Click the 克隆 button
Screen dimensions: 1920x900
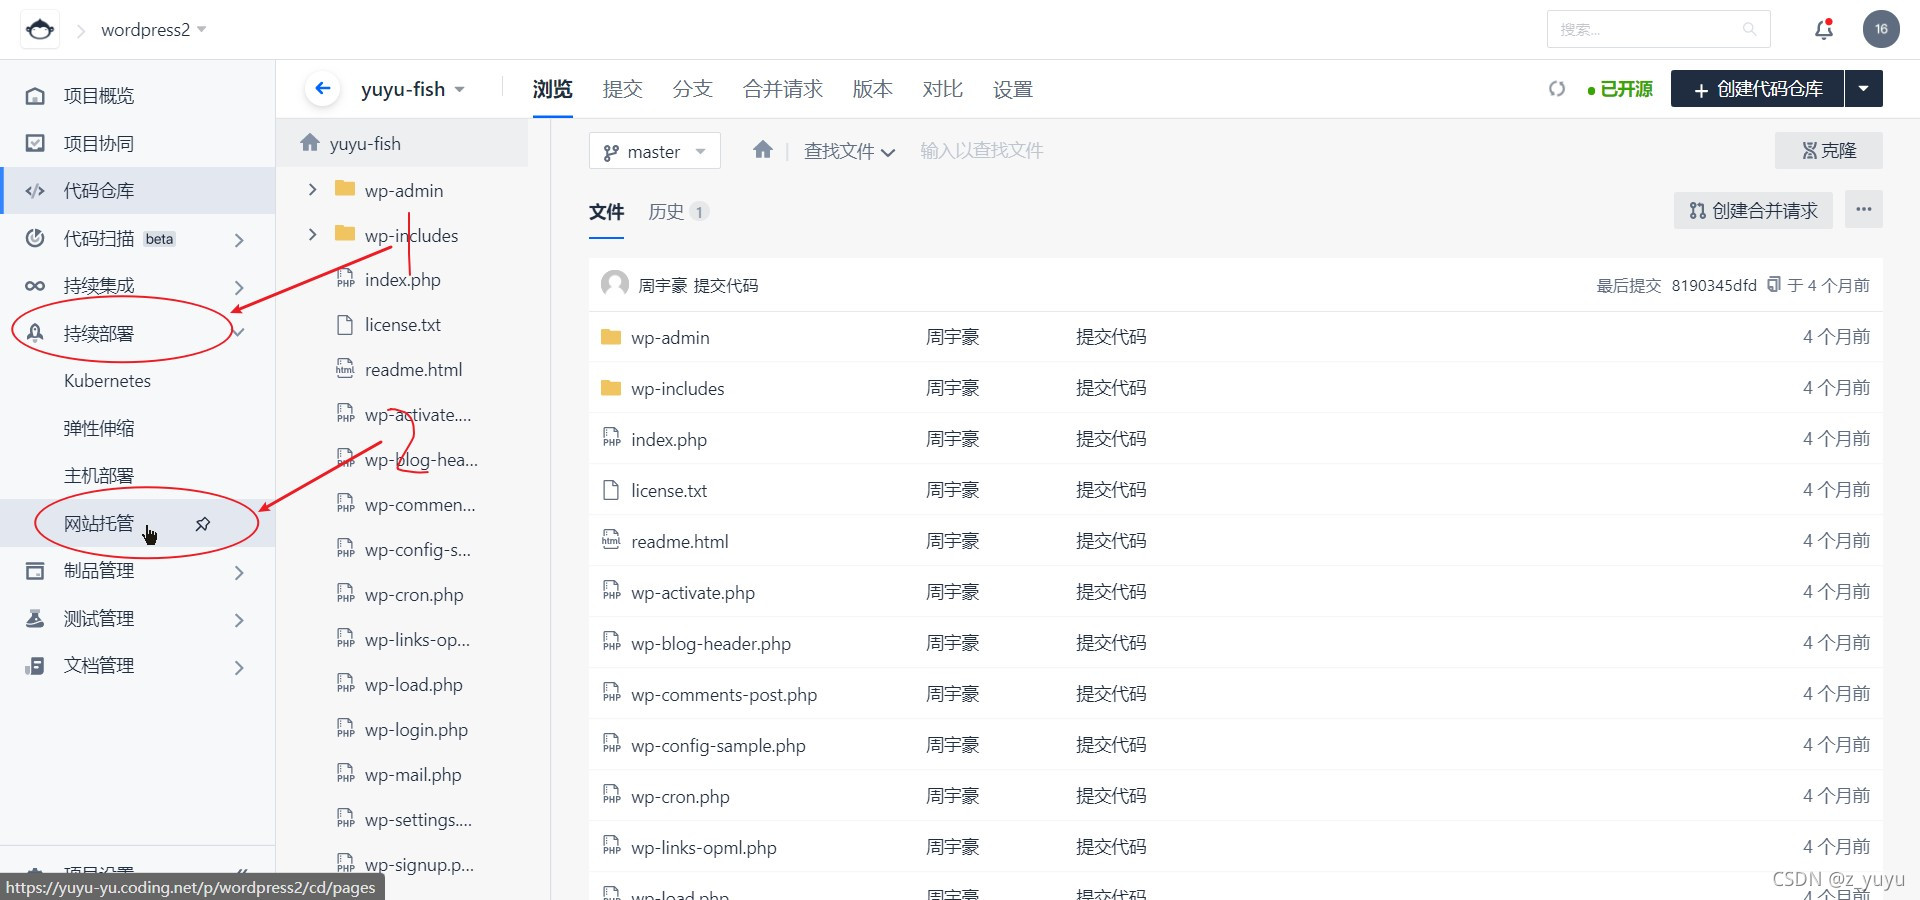point(1828,150)
